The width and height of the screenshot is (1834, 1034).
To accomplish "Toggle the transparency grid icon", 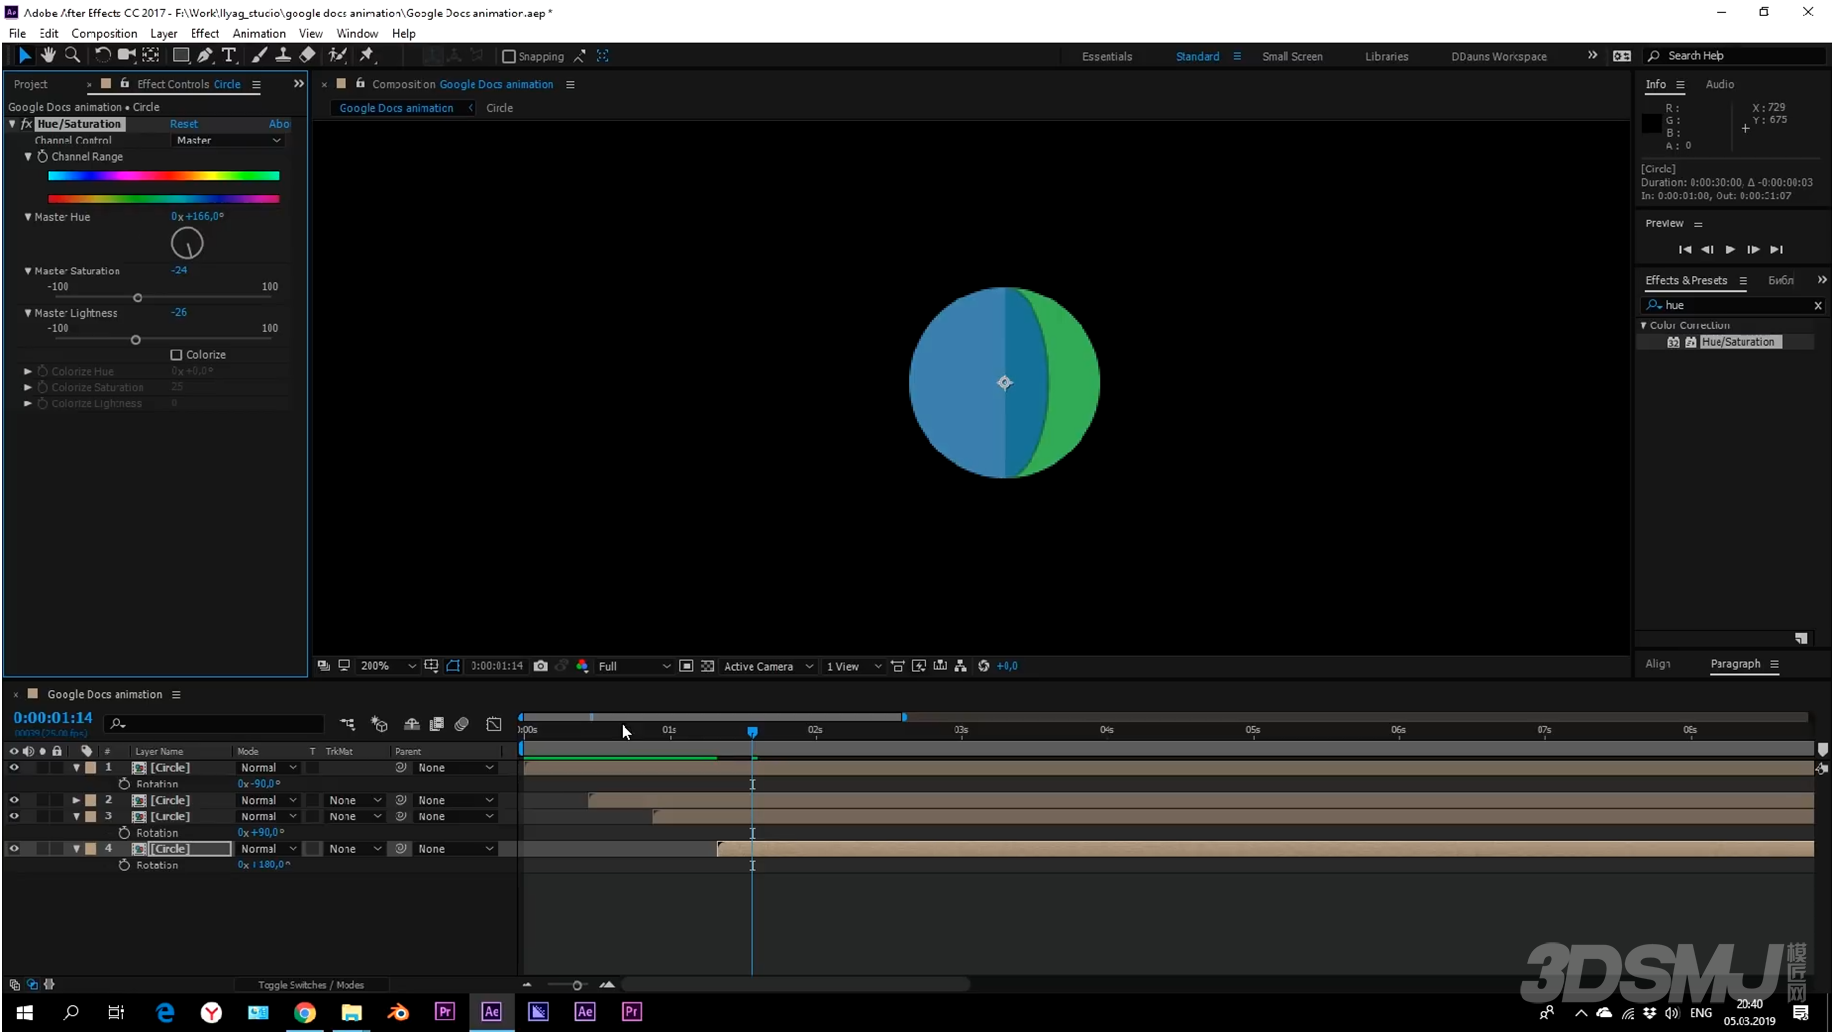I will point(708,667).
